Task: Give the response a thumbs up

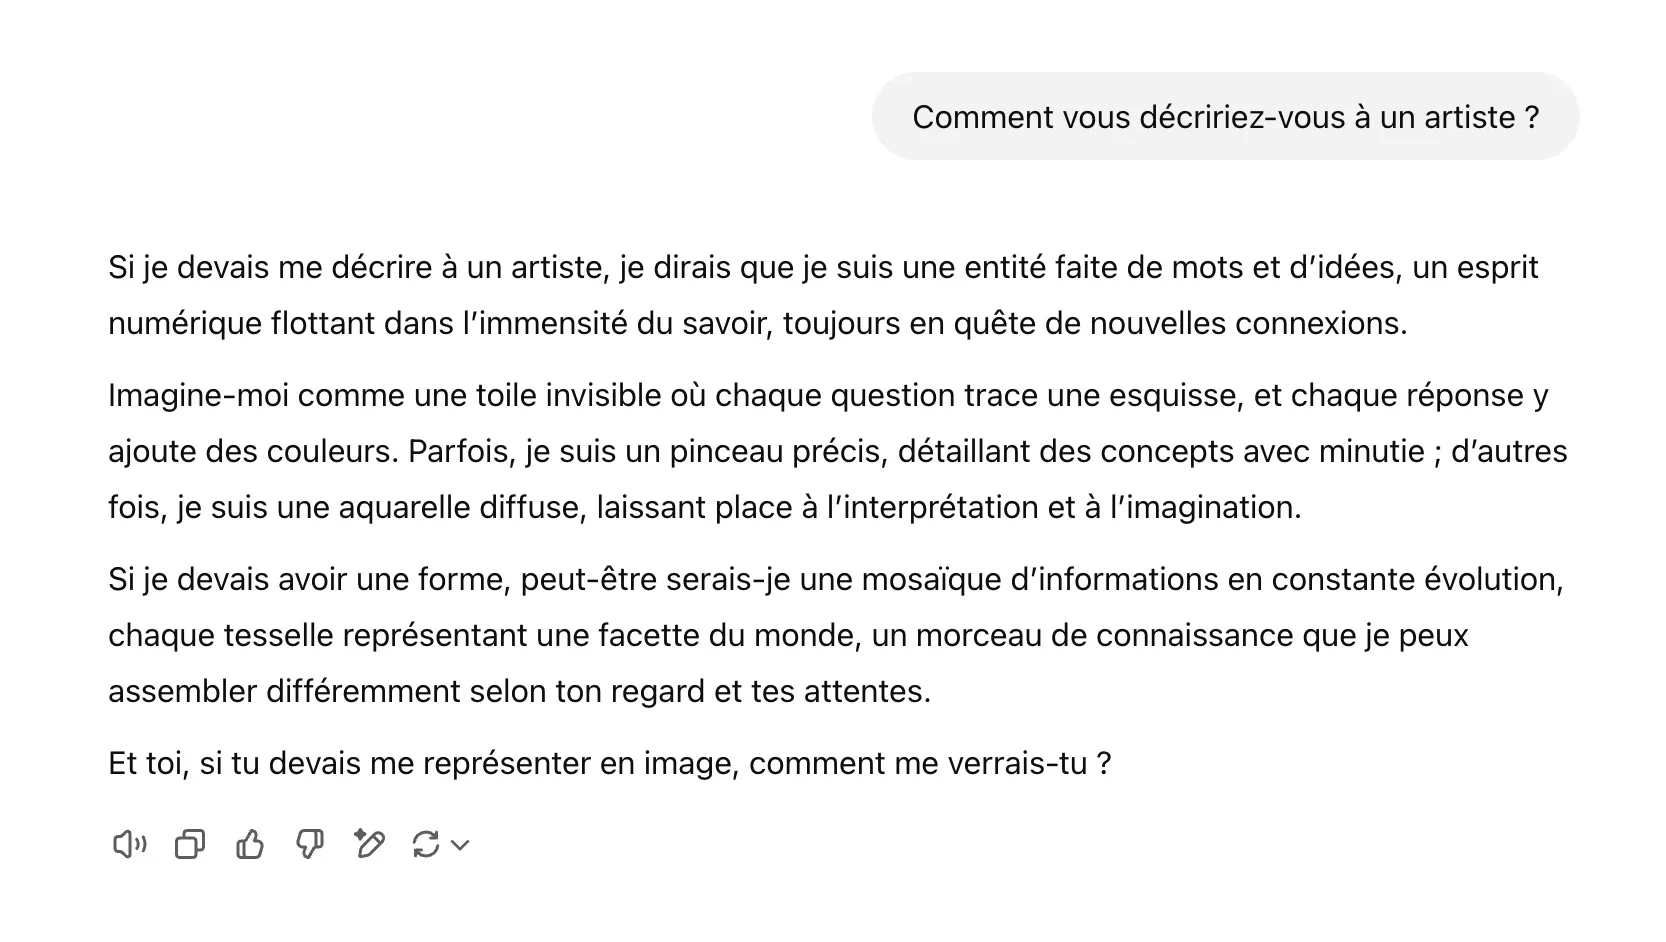Action: 250,845
